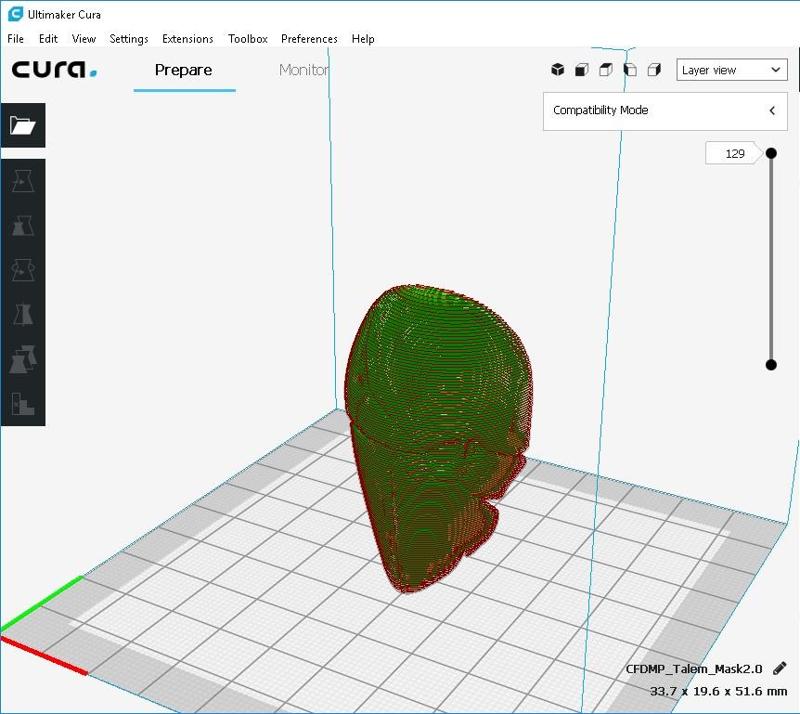Expand the Compatibility Mode panel chevron
Viewport: 800px width, 714px height.
coord(772,111)
